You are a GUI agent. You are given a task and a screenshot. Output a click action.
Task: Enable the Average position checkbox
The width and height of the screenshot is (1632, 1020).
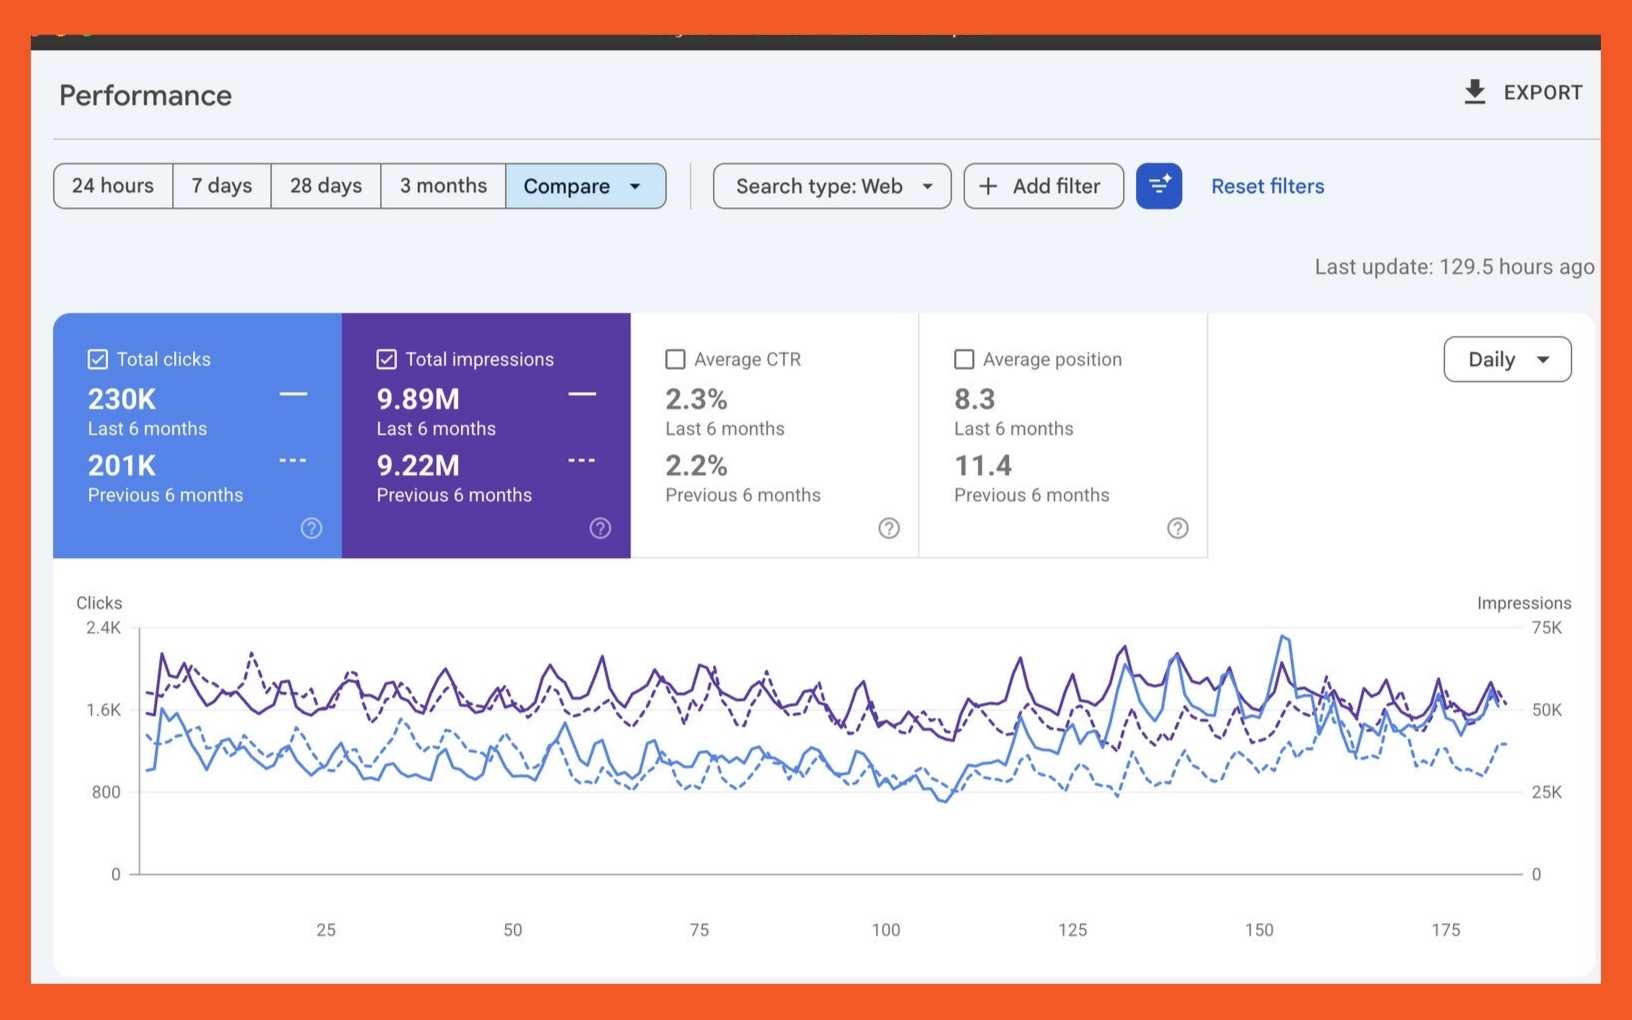964,359
